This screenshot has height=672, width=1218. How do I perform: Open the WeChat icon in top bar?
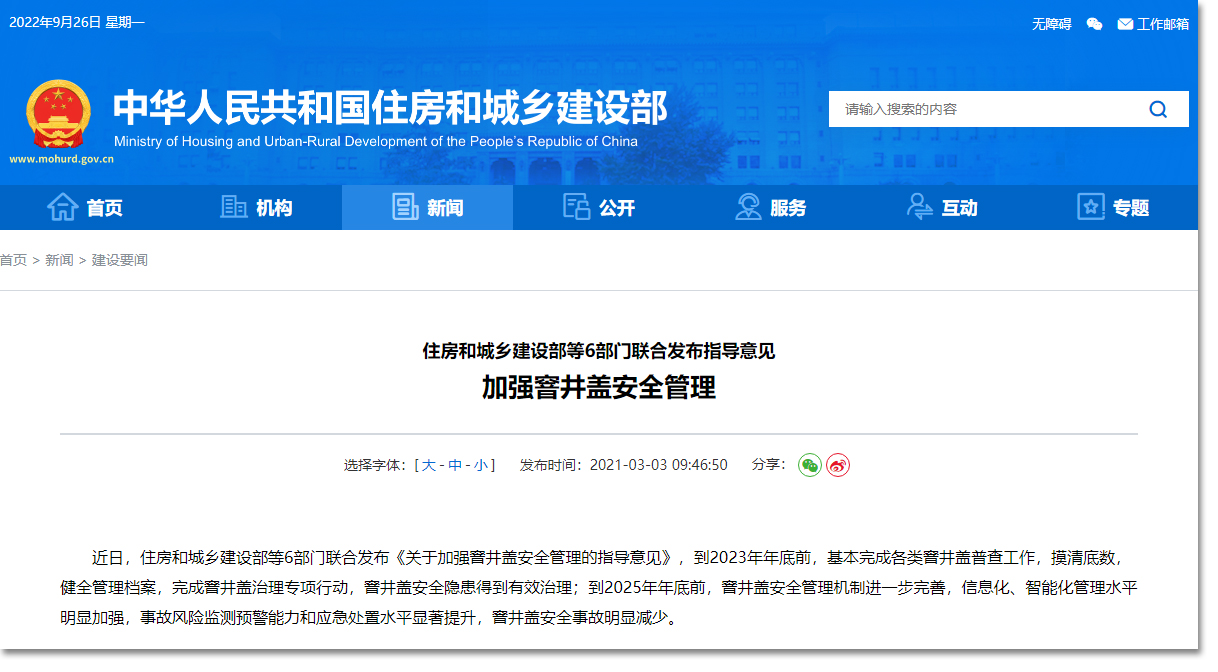[x=1094, y=24]
